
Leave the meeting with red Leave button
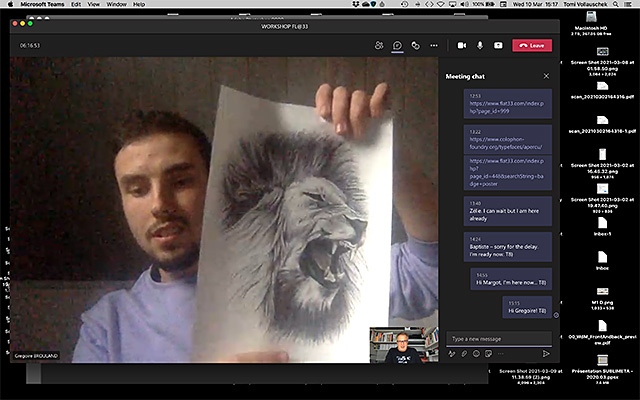pos(532,45)
